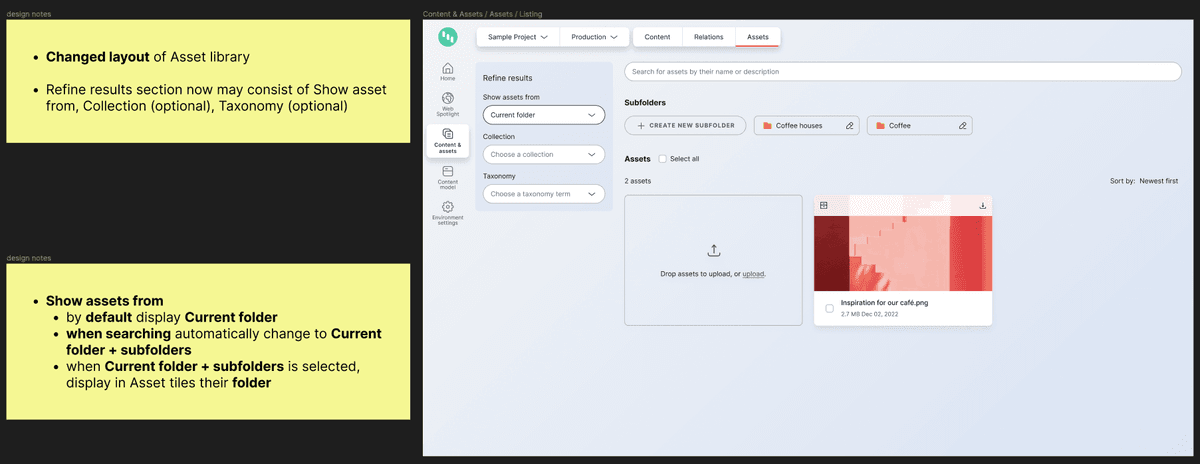Click the download icon on asset tile
Image resolution: width=1200 pixels, height=464 pixels.
click(982, 205)
